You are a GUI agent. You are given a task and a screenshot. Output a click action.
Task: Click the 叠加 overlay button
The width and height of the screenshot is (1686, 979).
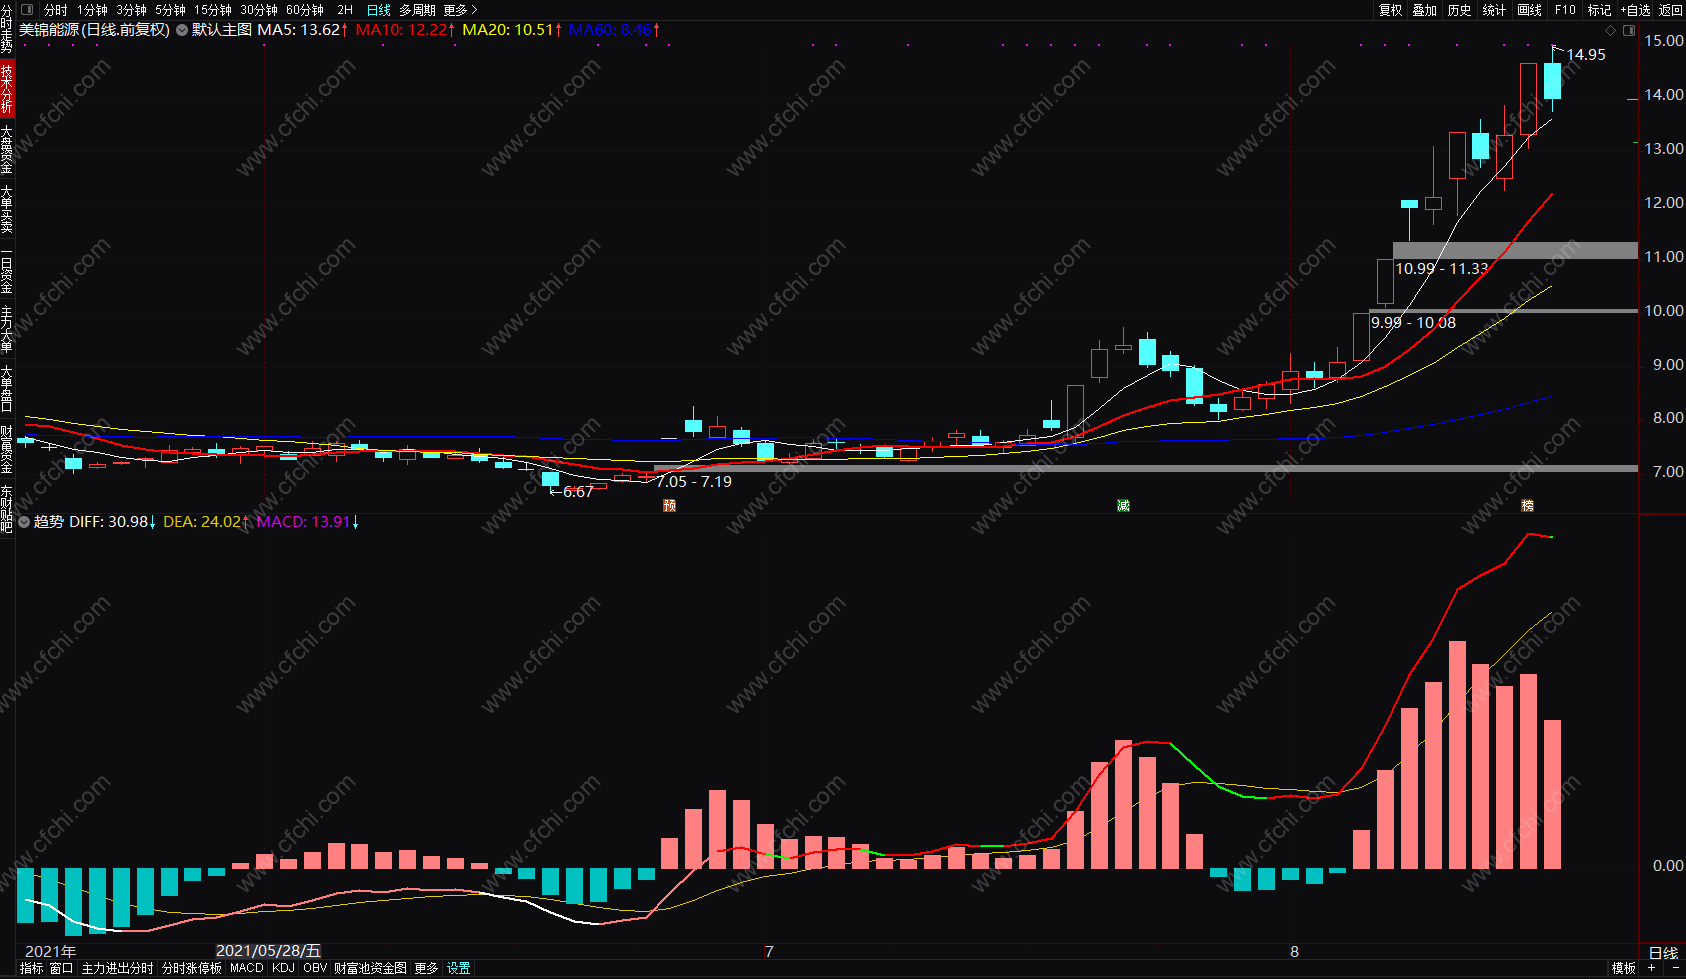1425,10
